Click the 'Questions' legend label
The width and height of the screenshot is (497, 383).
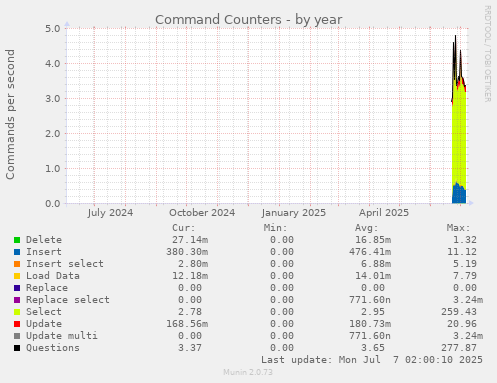pyautogui.click(x=53, y=348)
